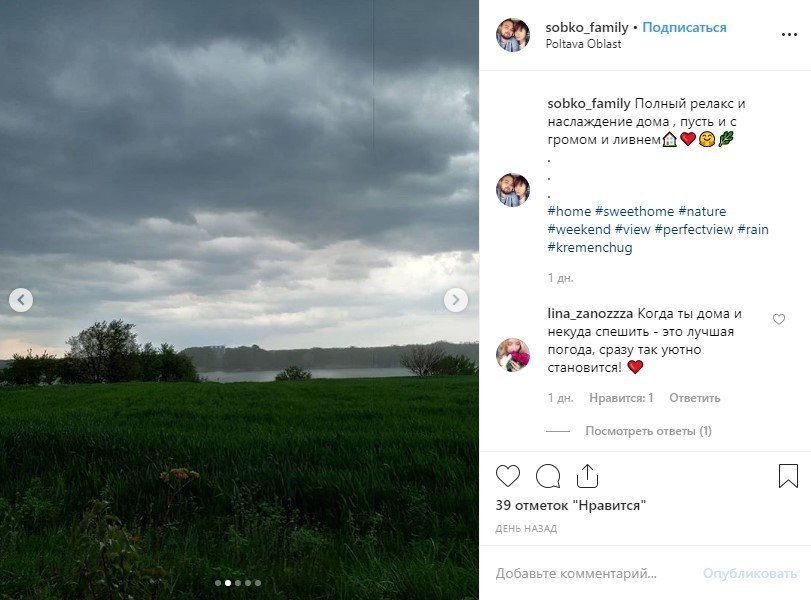Open lina_zanozzza's avatar picture
811x600 pixels.
513,355
